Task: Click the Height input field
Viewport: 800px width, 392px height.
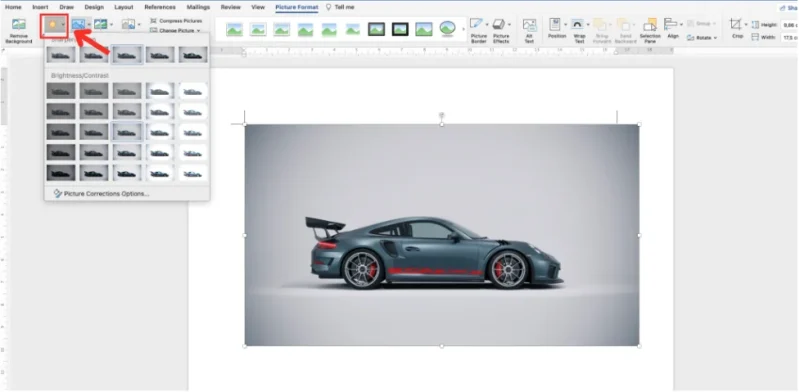Action: 790,24
